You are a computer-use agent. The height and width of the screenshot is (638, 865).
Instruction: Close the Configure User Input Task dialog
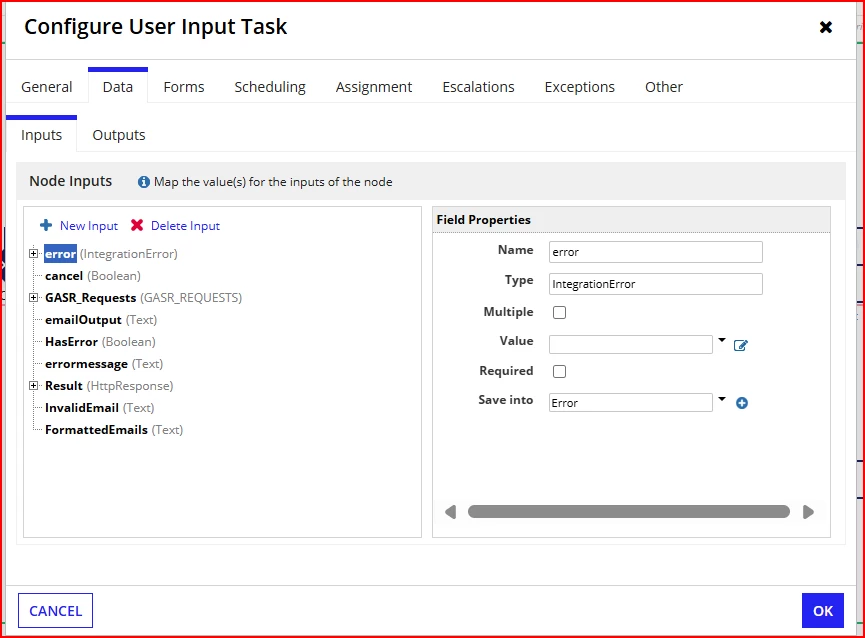coord(826,27)
